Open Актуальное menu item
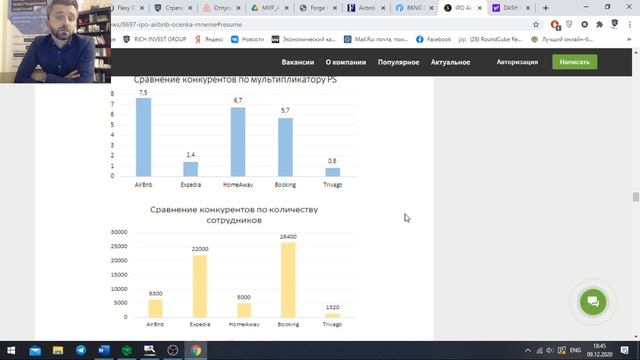 click(450, 62)
